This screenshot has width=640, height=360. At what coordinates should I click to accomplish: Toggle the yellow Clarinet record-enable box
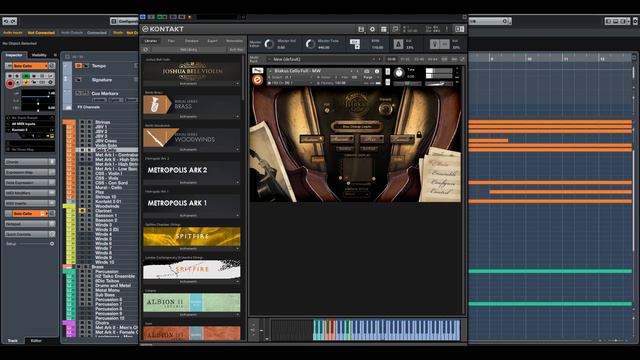coord(82,211)
